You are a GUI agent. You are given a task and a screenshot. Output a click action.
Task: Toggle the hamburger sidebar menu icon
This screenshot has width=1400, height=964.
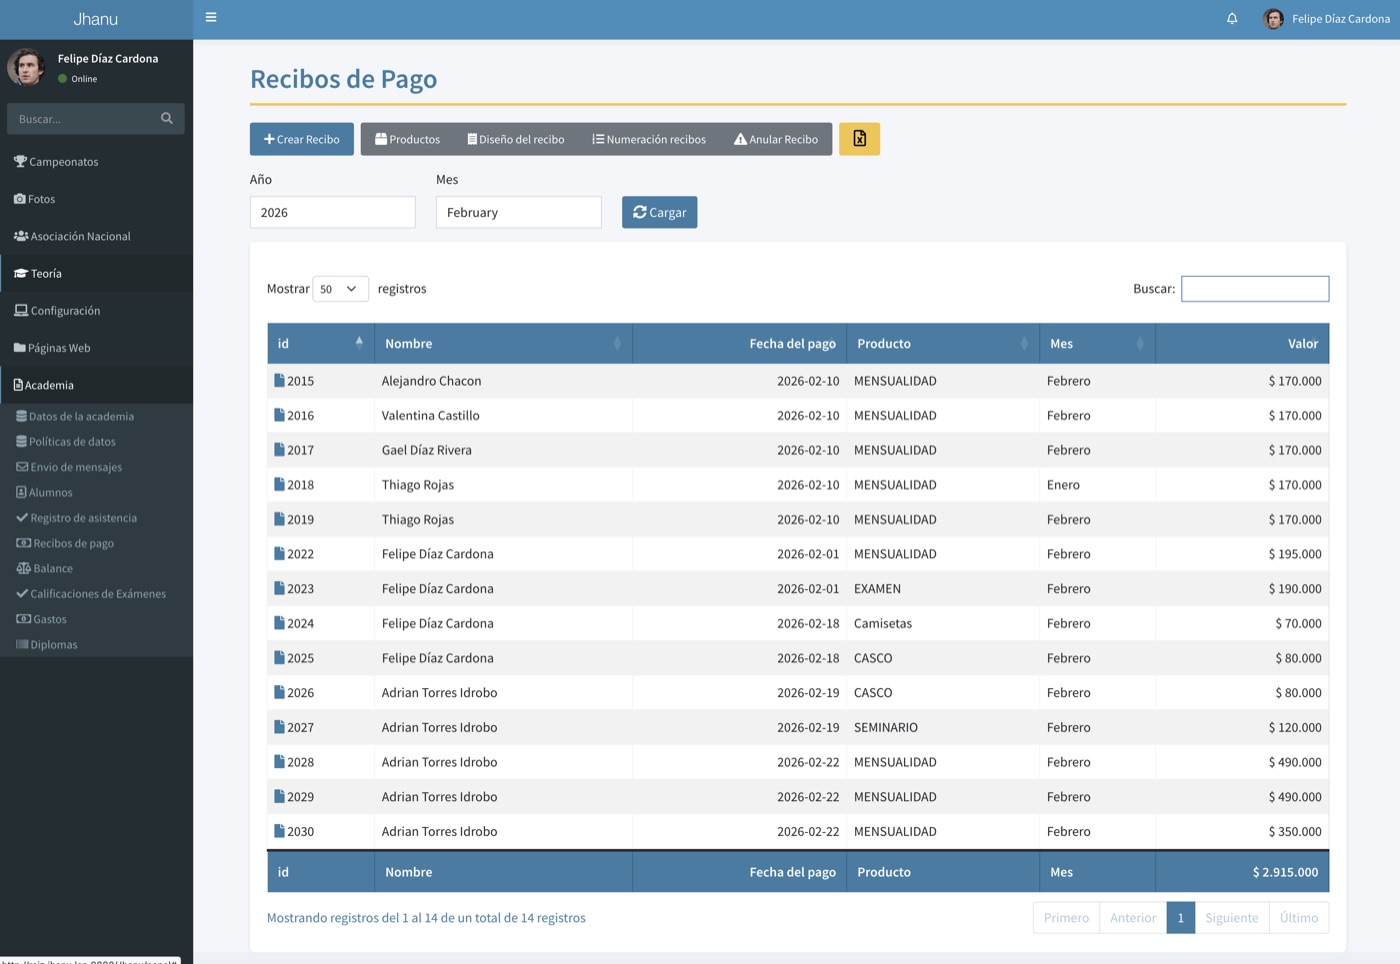click(211, 17)
